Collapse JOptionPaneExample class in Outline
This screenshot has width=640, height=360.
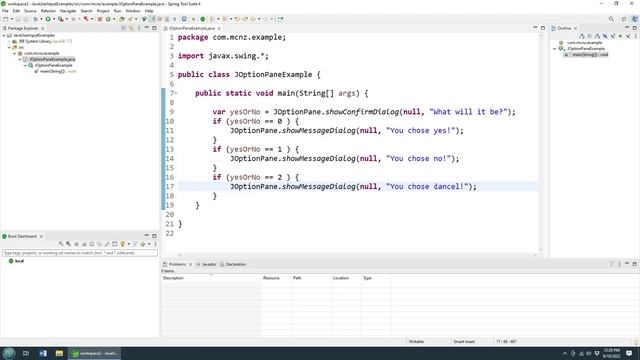point(555,49)
